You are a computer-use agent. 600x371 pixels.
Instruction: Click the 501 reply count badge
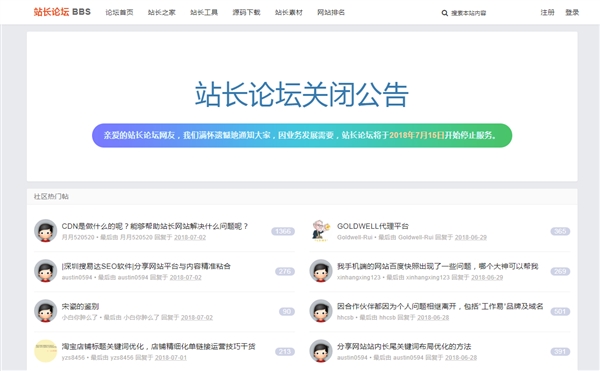[x=560, y=311]
